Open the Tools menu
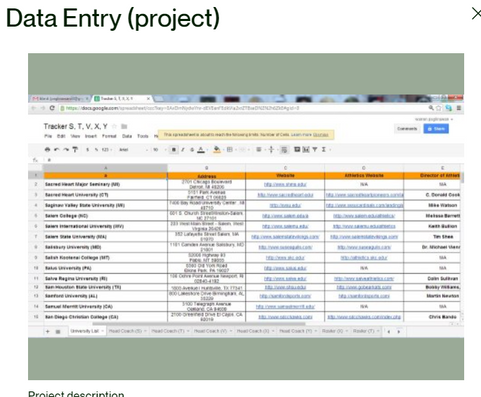The width and height of the screenshot is (481, 397). click(143, 136)
